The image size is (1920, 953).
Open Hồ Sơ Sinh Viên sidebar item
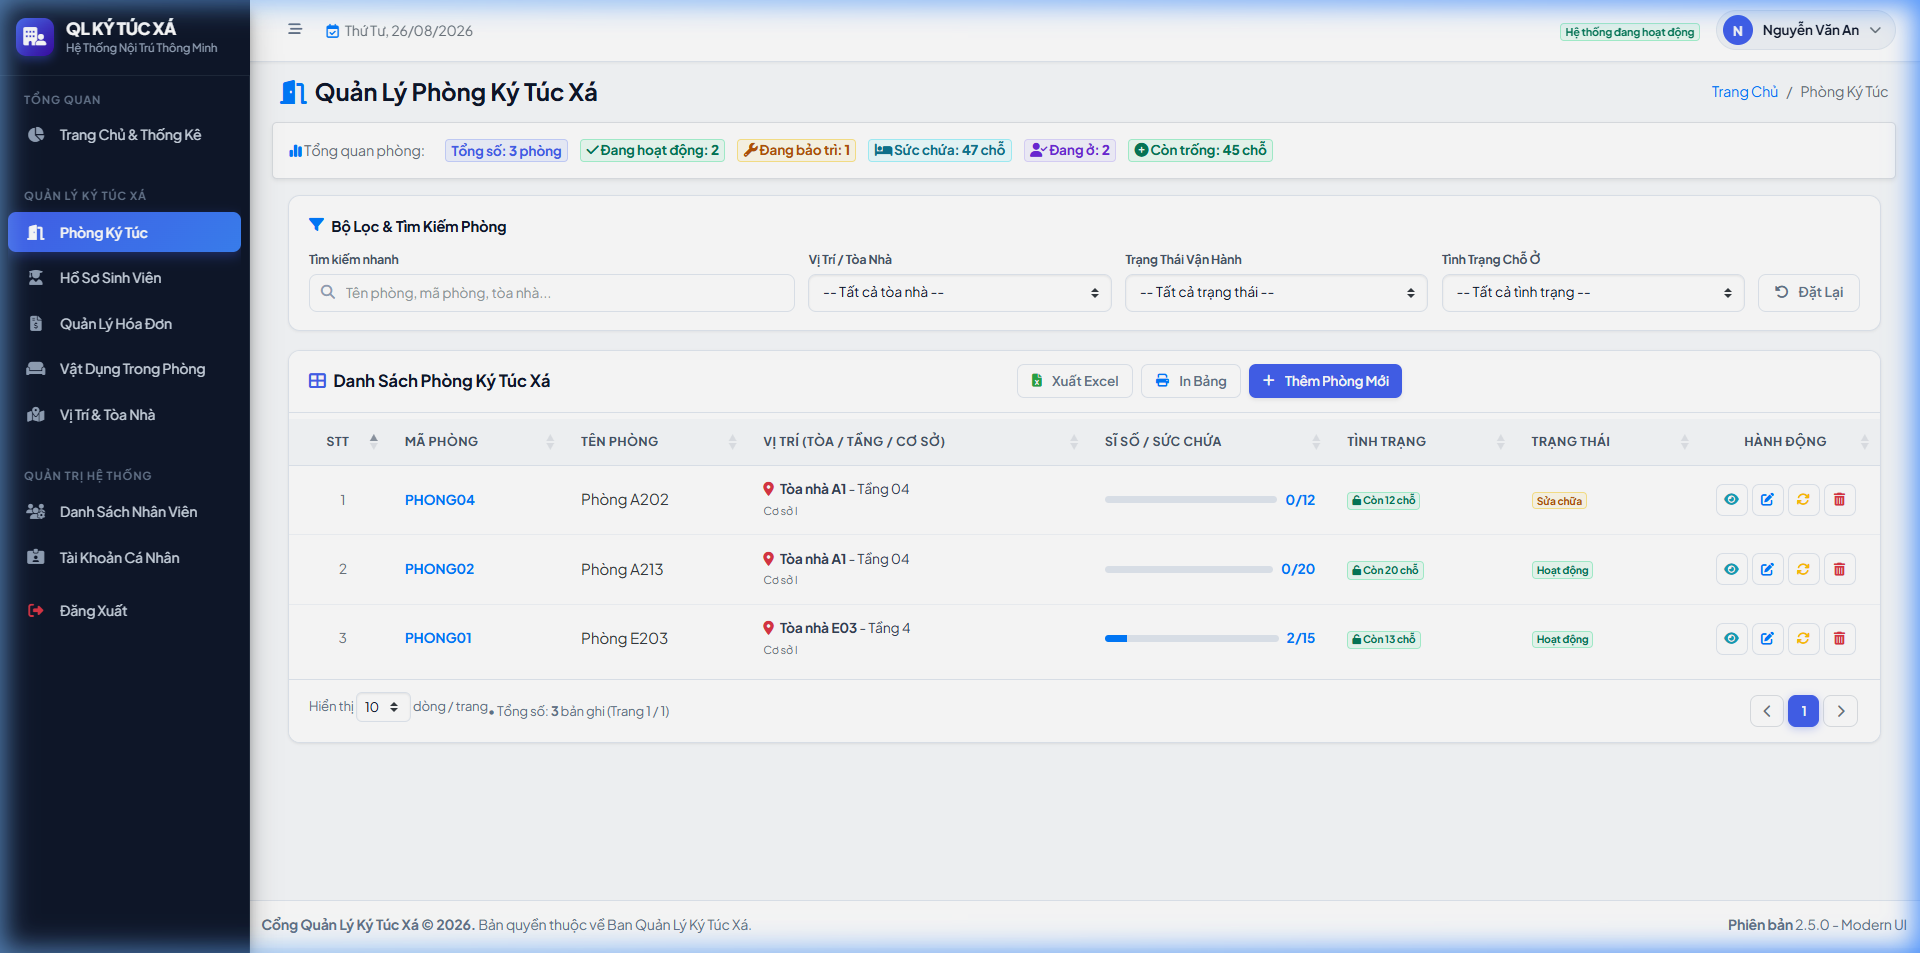(x=124, y=278)
